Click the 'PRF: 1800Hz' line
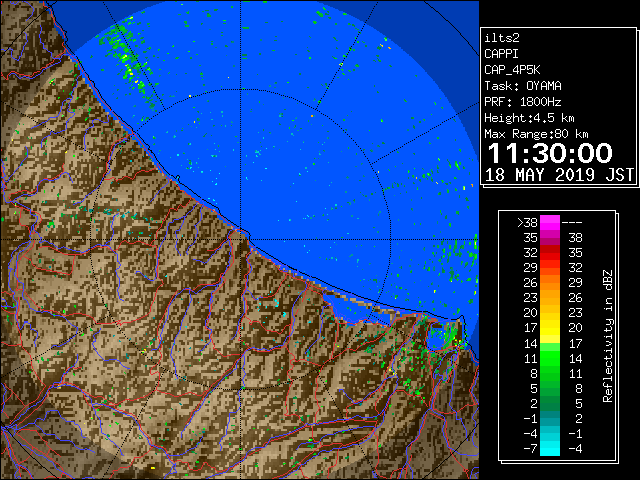Image resolution: width=640 pixels, height=480 pixels. tap(523, 102)
